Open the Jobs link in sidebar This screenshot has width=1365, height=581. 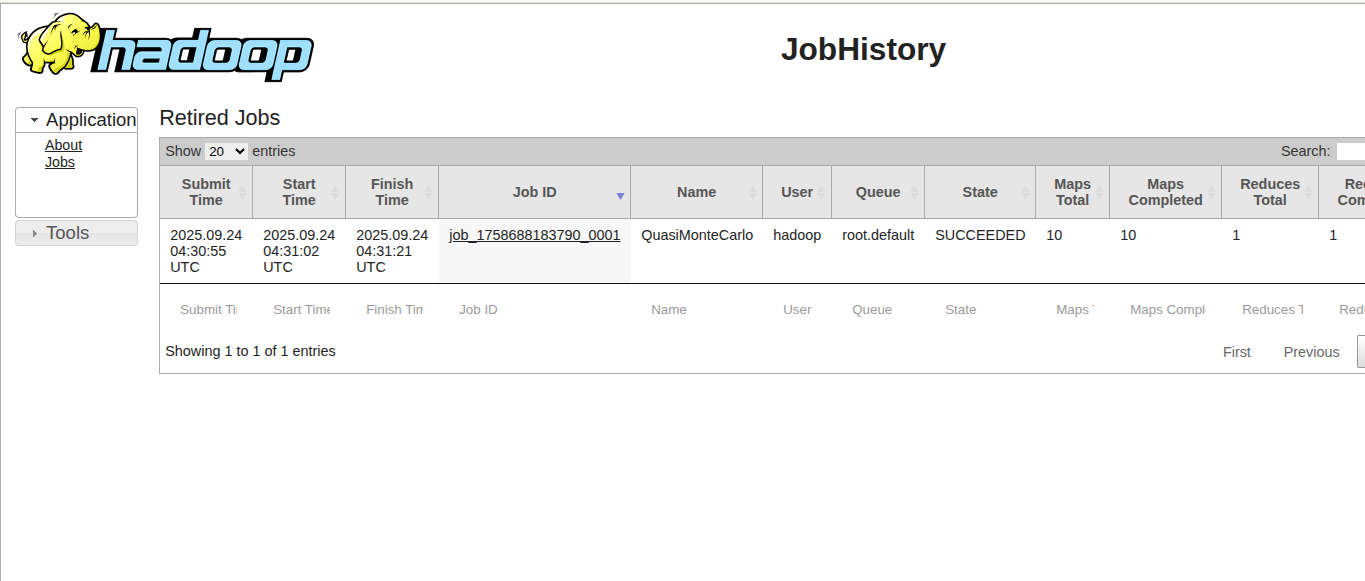pyautogui.click(x=60, y=162)
